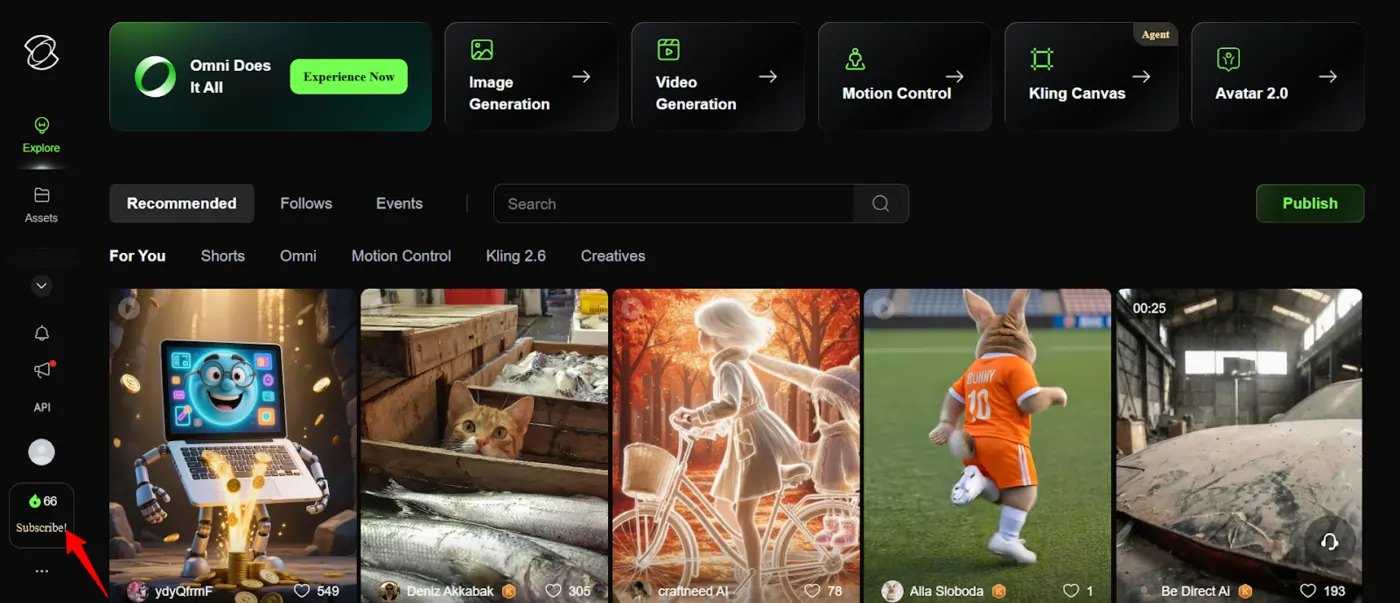Like the ydyQfrmF robot video
Viewport: 1400px width, 603px height.
point(302,591)
